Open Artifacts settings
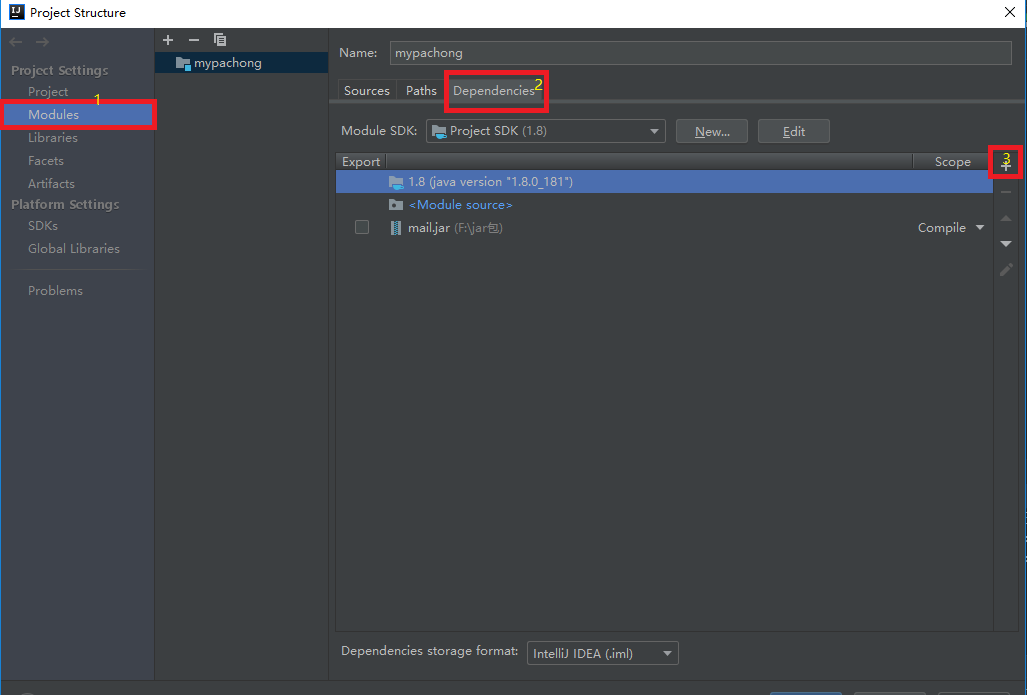The height and width of the screenshot is (695, 1027). (x=51, y=183)
